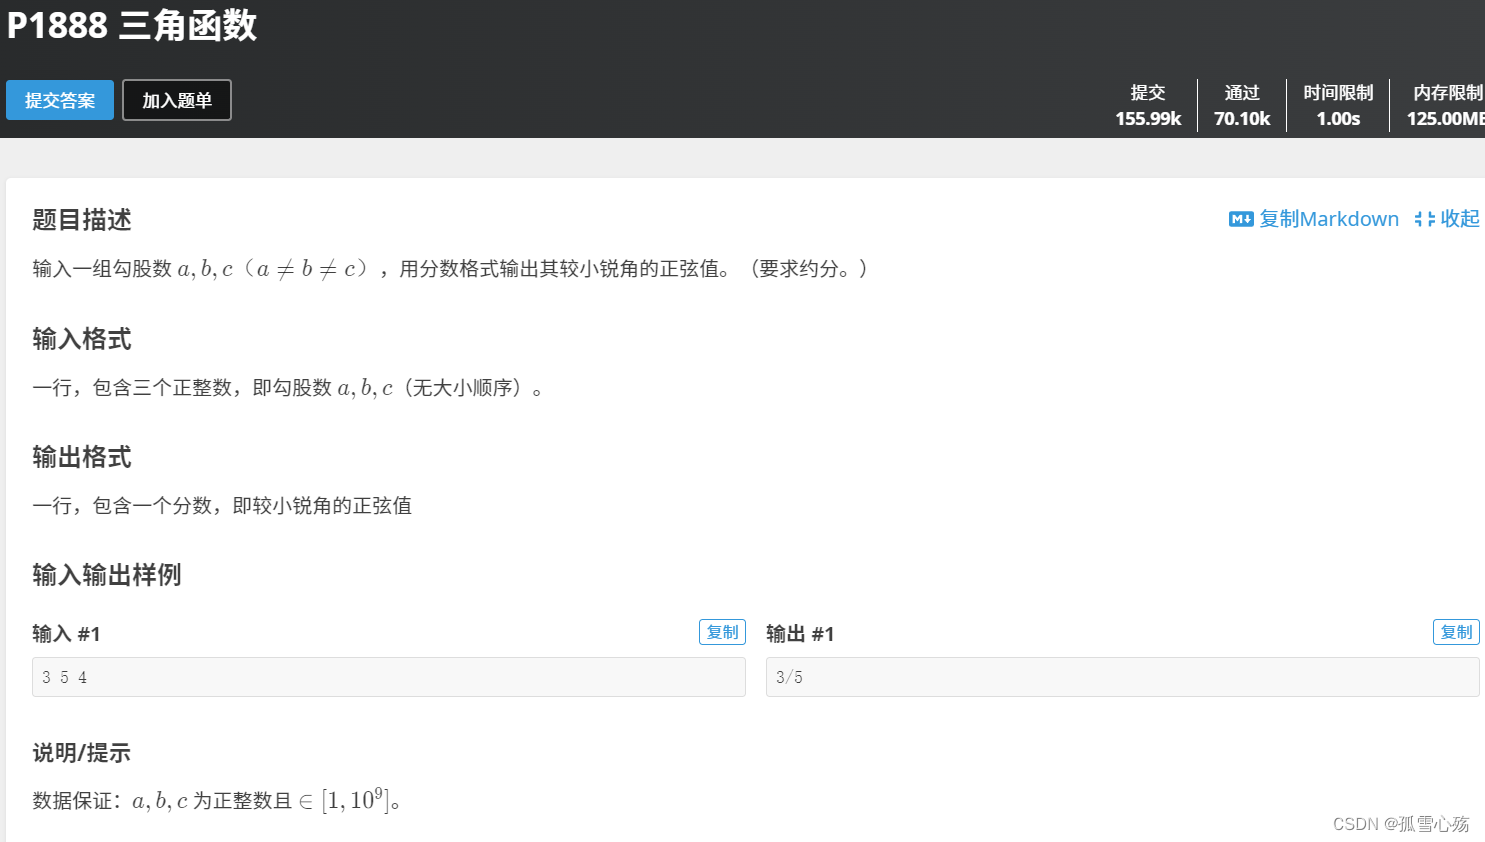Click the chevron icon beside 收起
This screenshot has height=842, width=1485.
(x=1425, y=219)
